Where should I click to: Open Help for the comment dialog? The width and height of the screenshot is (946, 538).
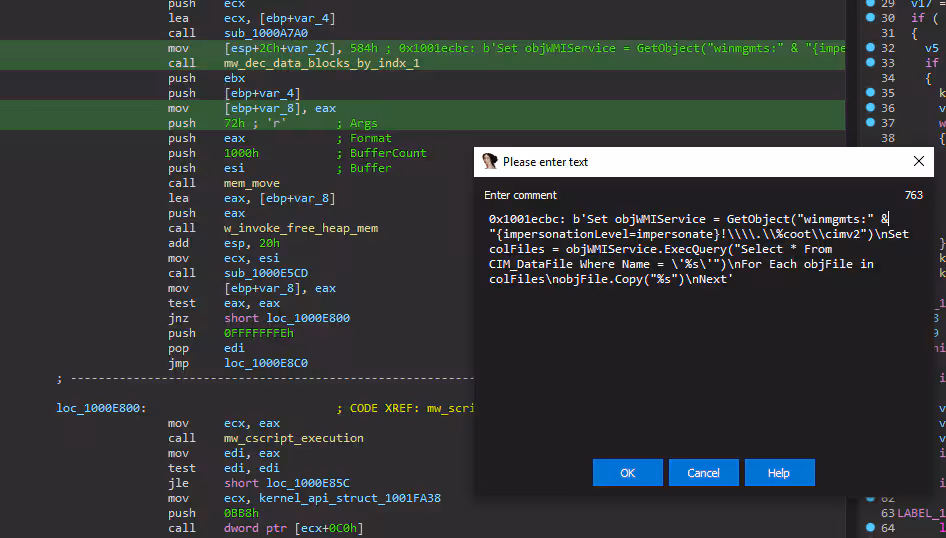[779, 473]
